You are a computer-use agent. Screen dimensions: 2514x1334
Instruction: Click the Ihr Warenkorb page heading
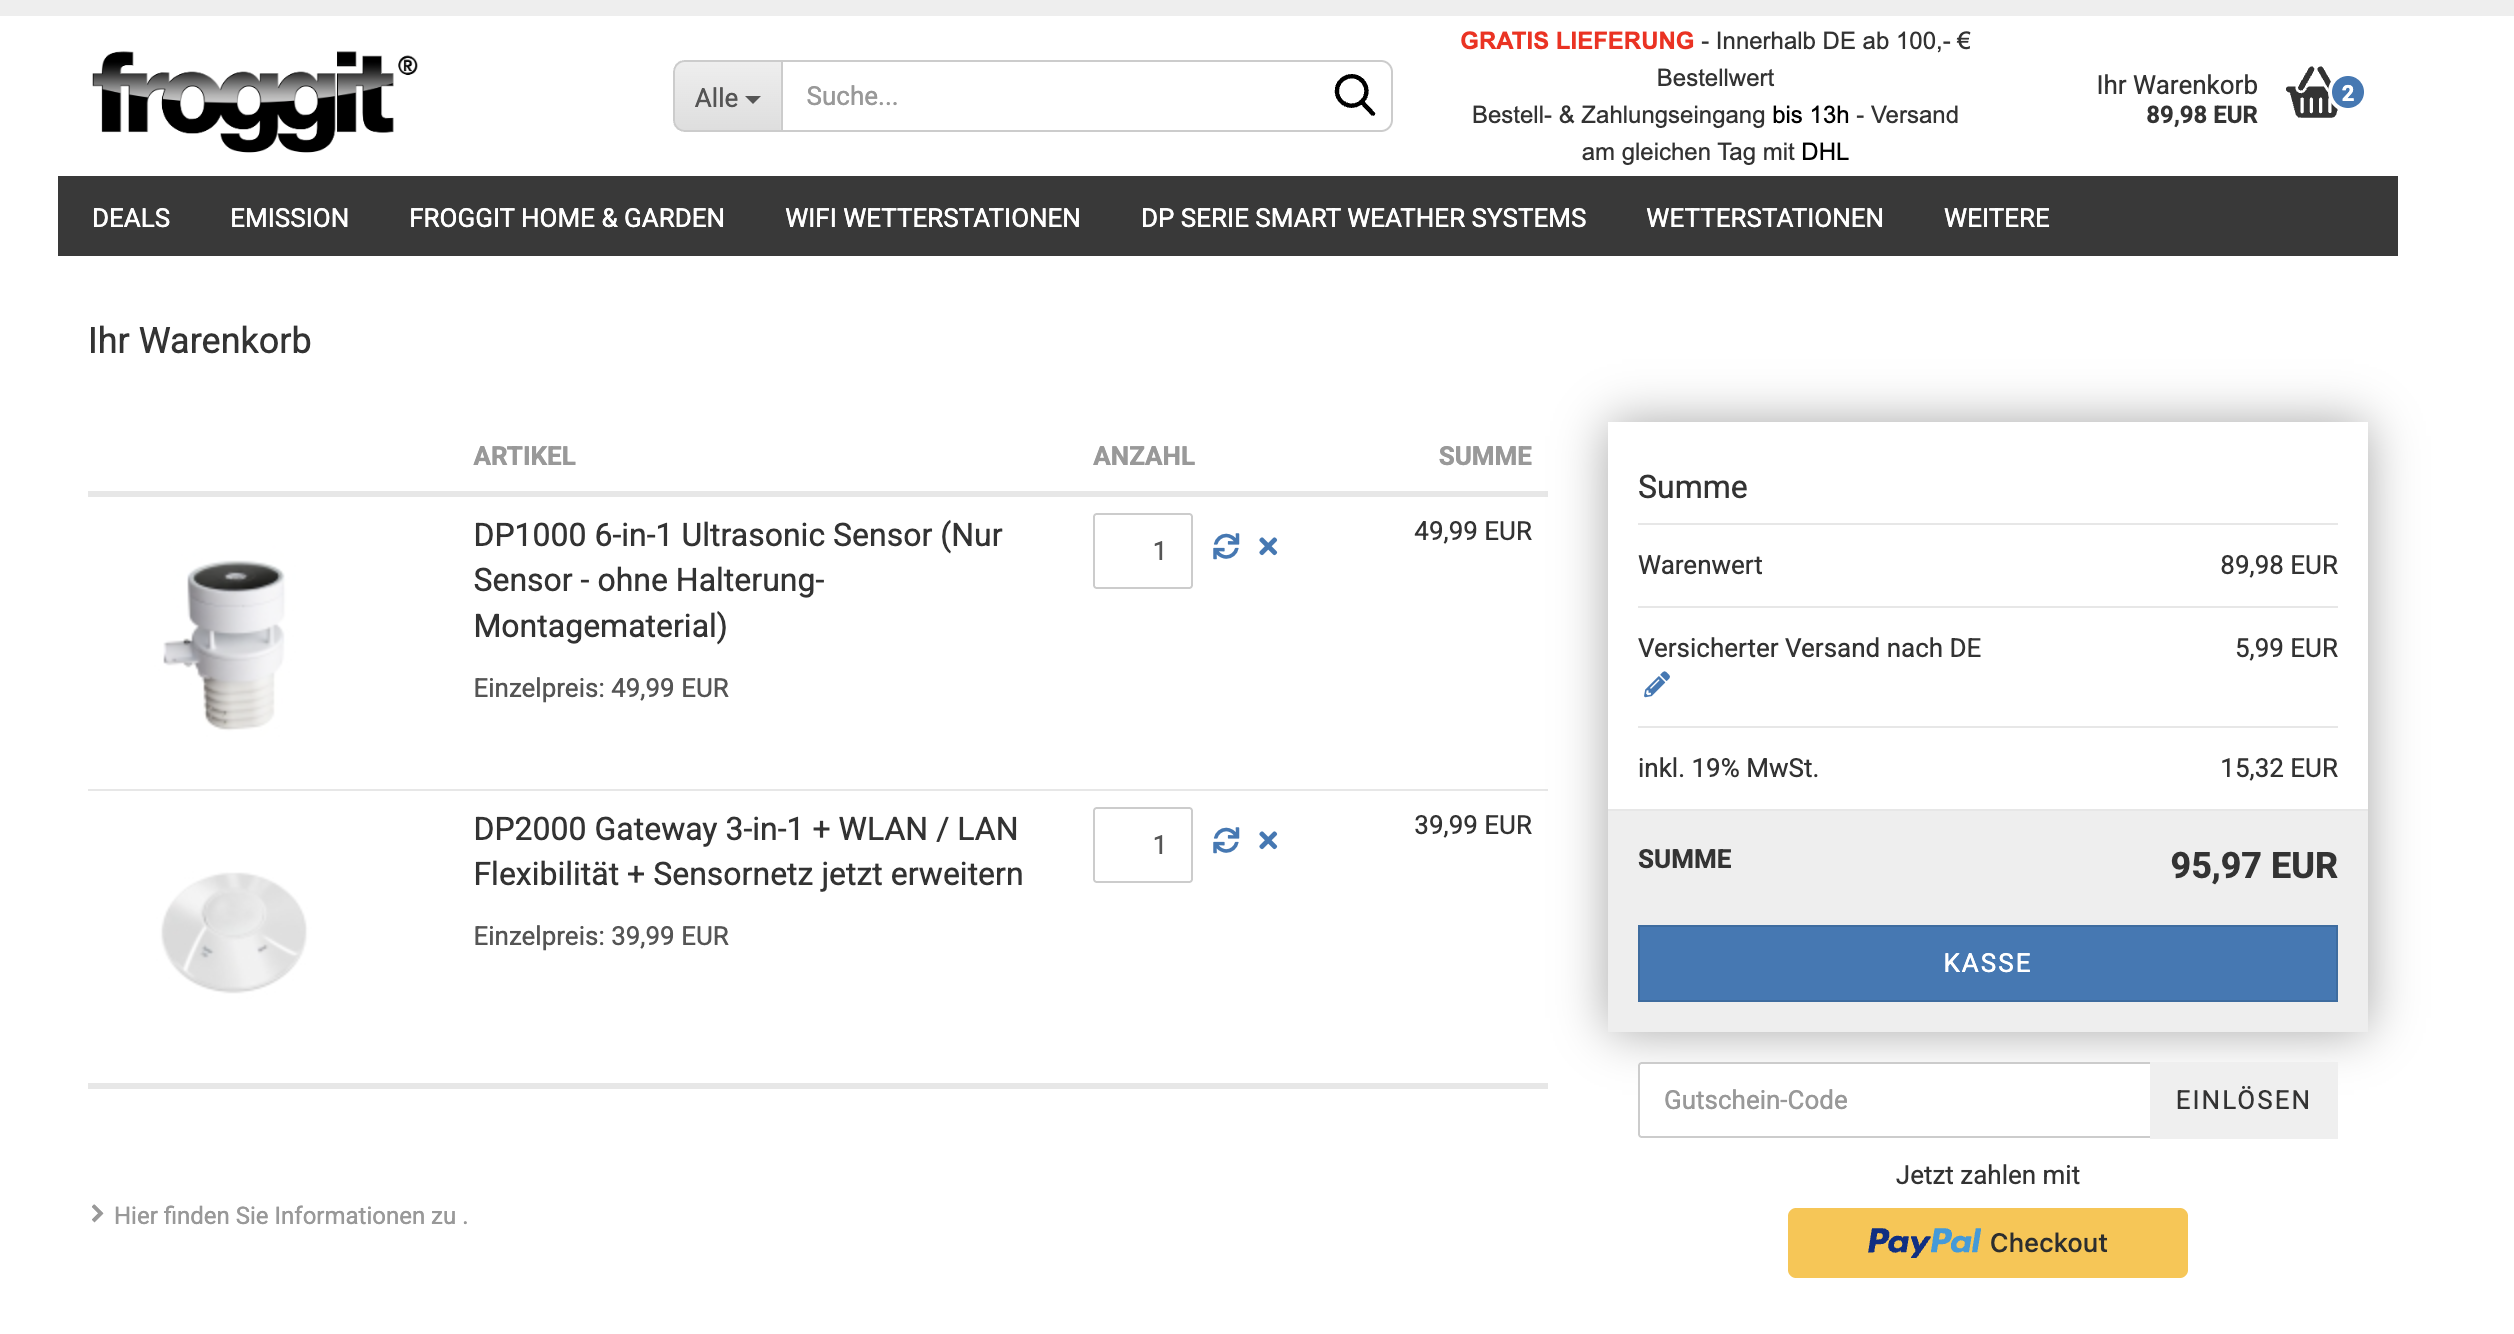[x=200, y=341]
